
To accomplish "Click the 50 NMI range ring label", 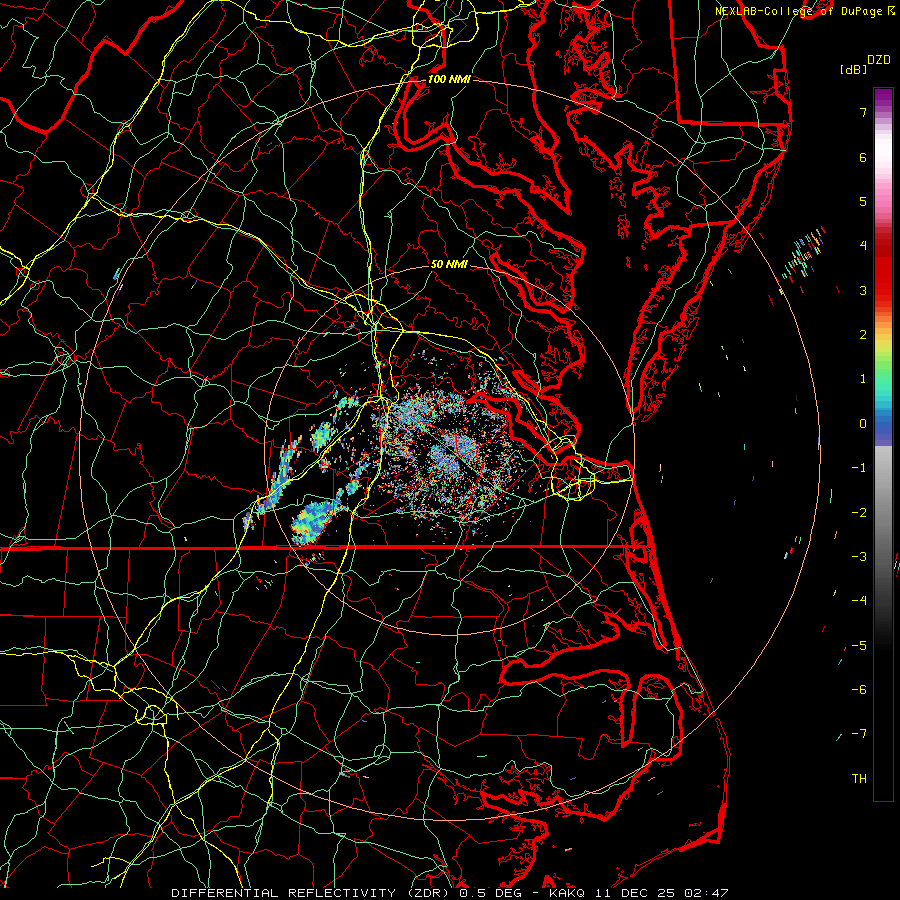I will click(449, 264).
